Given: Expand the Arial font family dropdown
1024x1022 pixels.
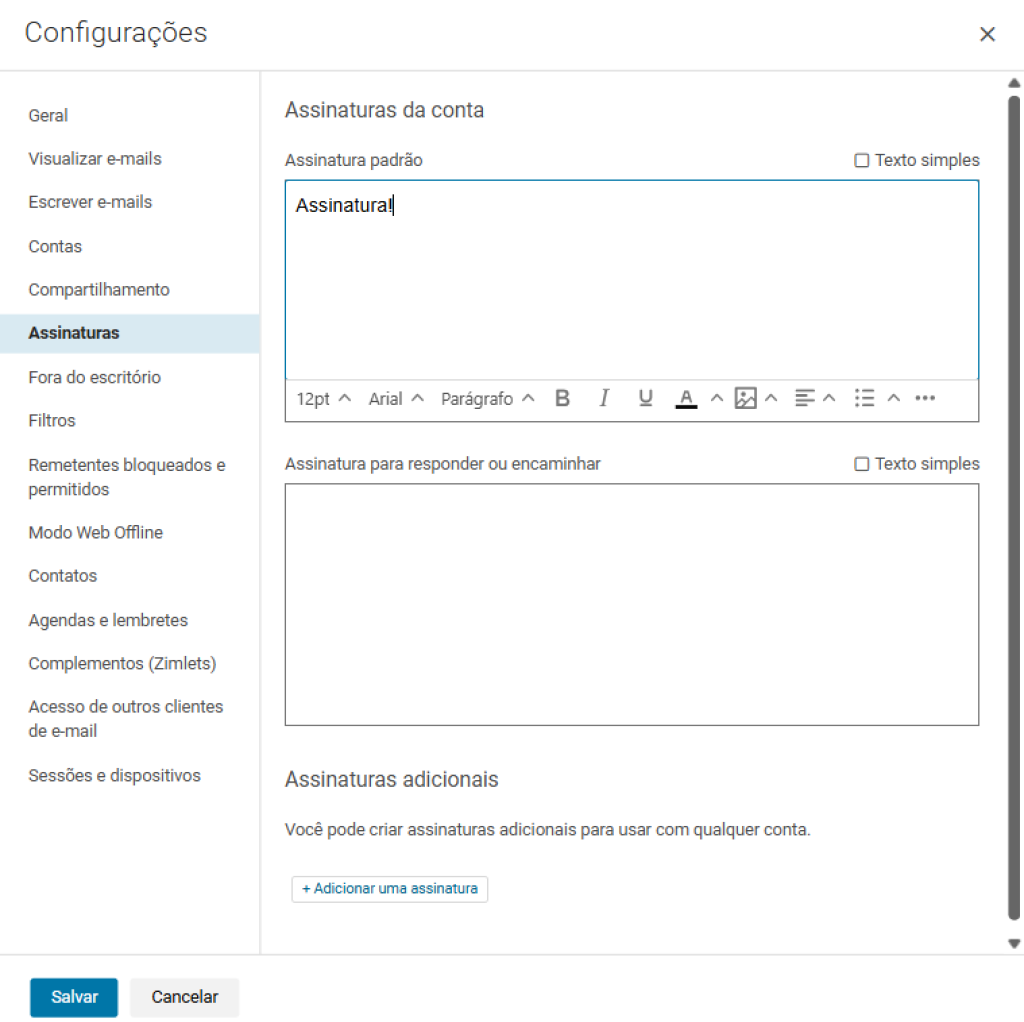Looking at the screenshot, I should pos(396,399).
